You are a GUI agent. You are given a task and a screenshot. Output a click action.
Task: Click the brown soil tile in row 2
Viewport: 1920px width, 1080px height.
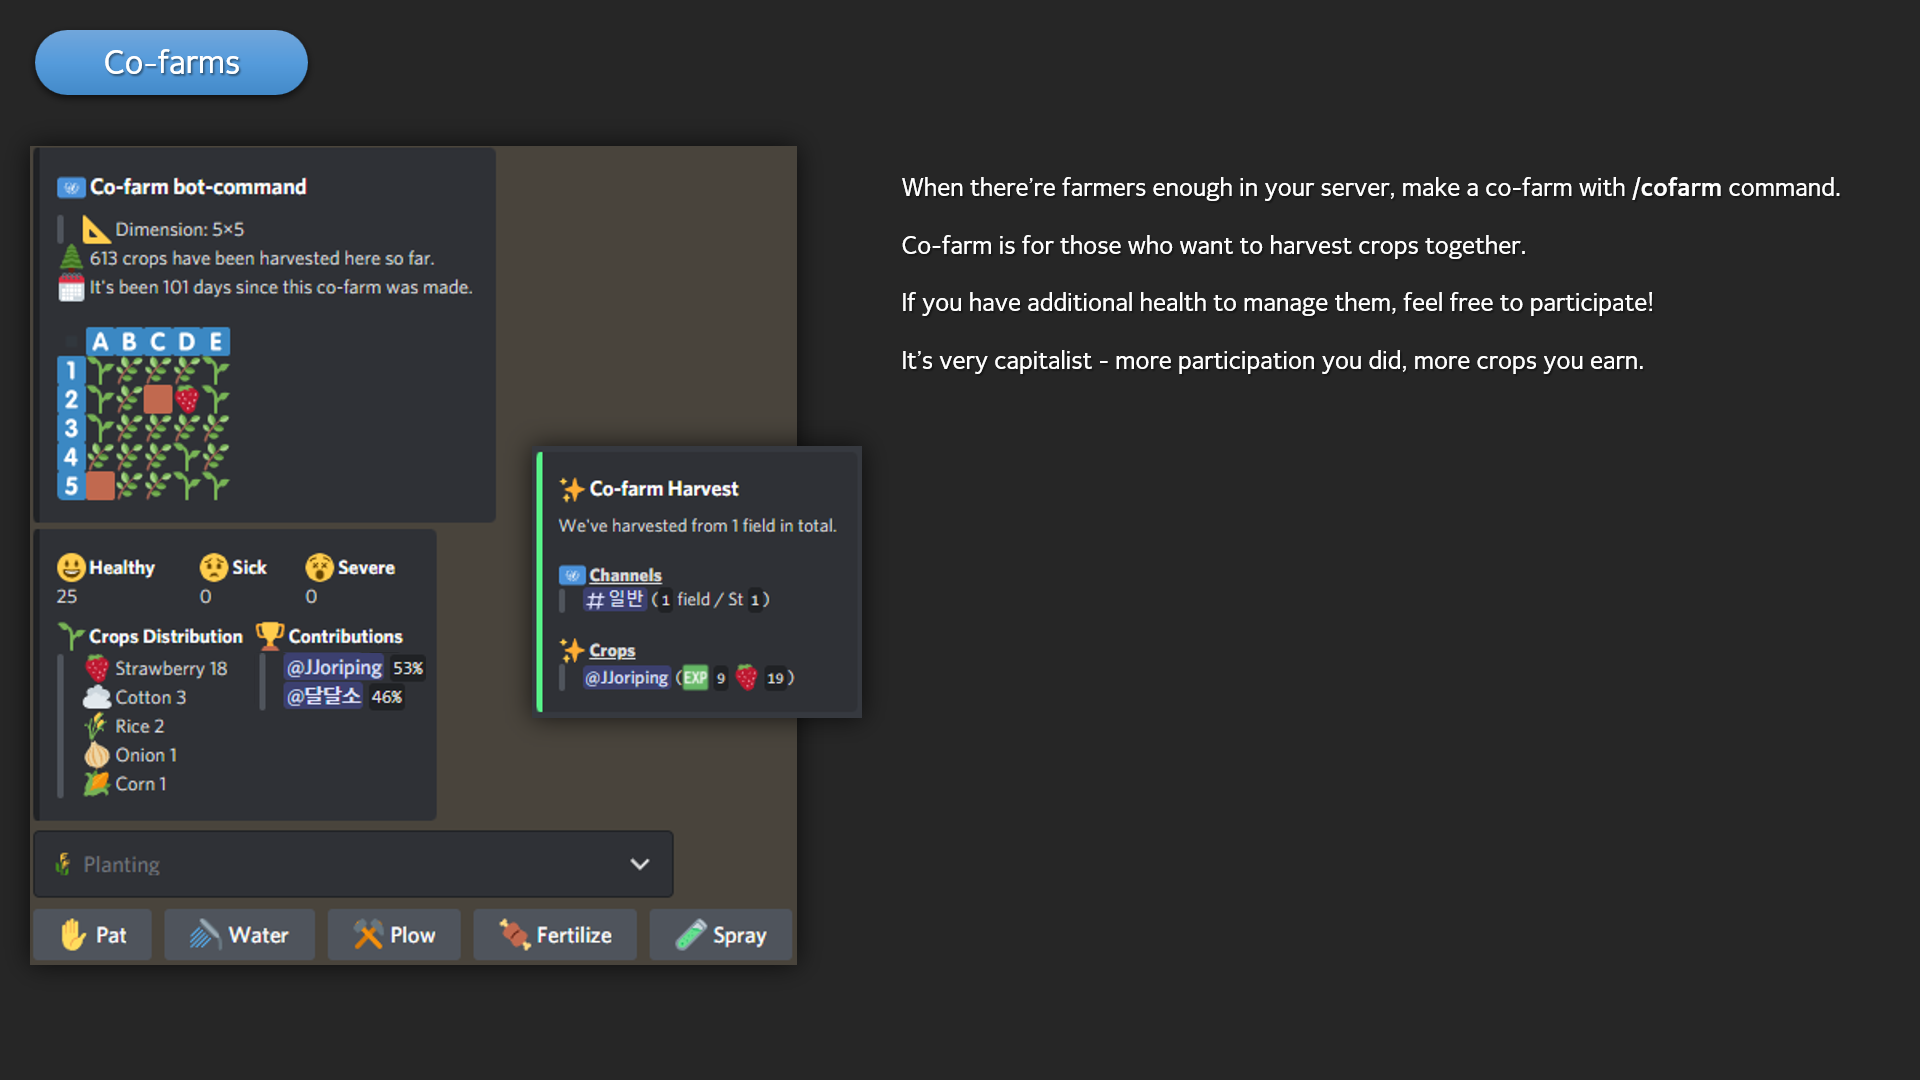click(158, 400)
